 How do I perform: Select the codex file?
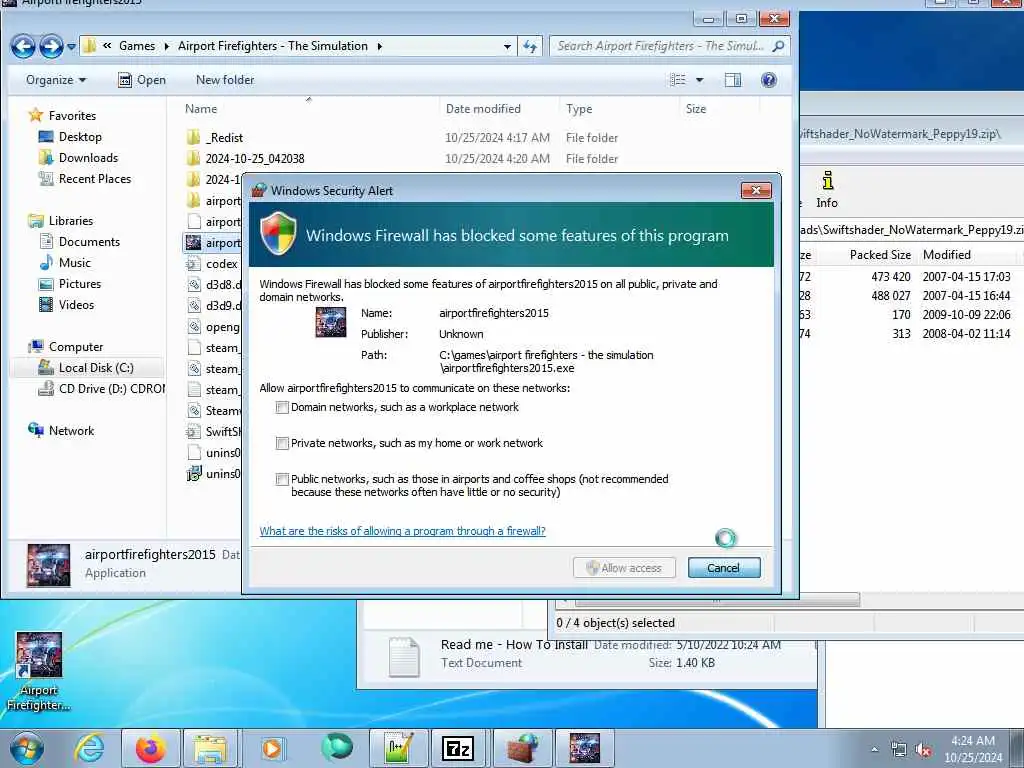pyautogui.click(x=213, y=264)
